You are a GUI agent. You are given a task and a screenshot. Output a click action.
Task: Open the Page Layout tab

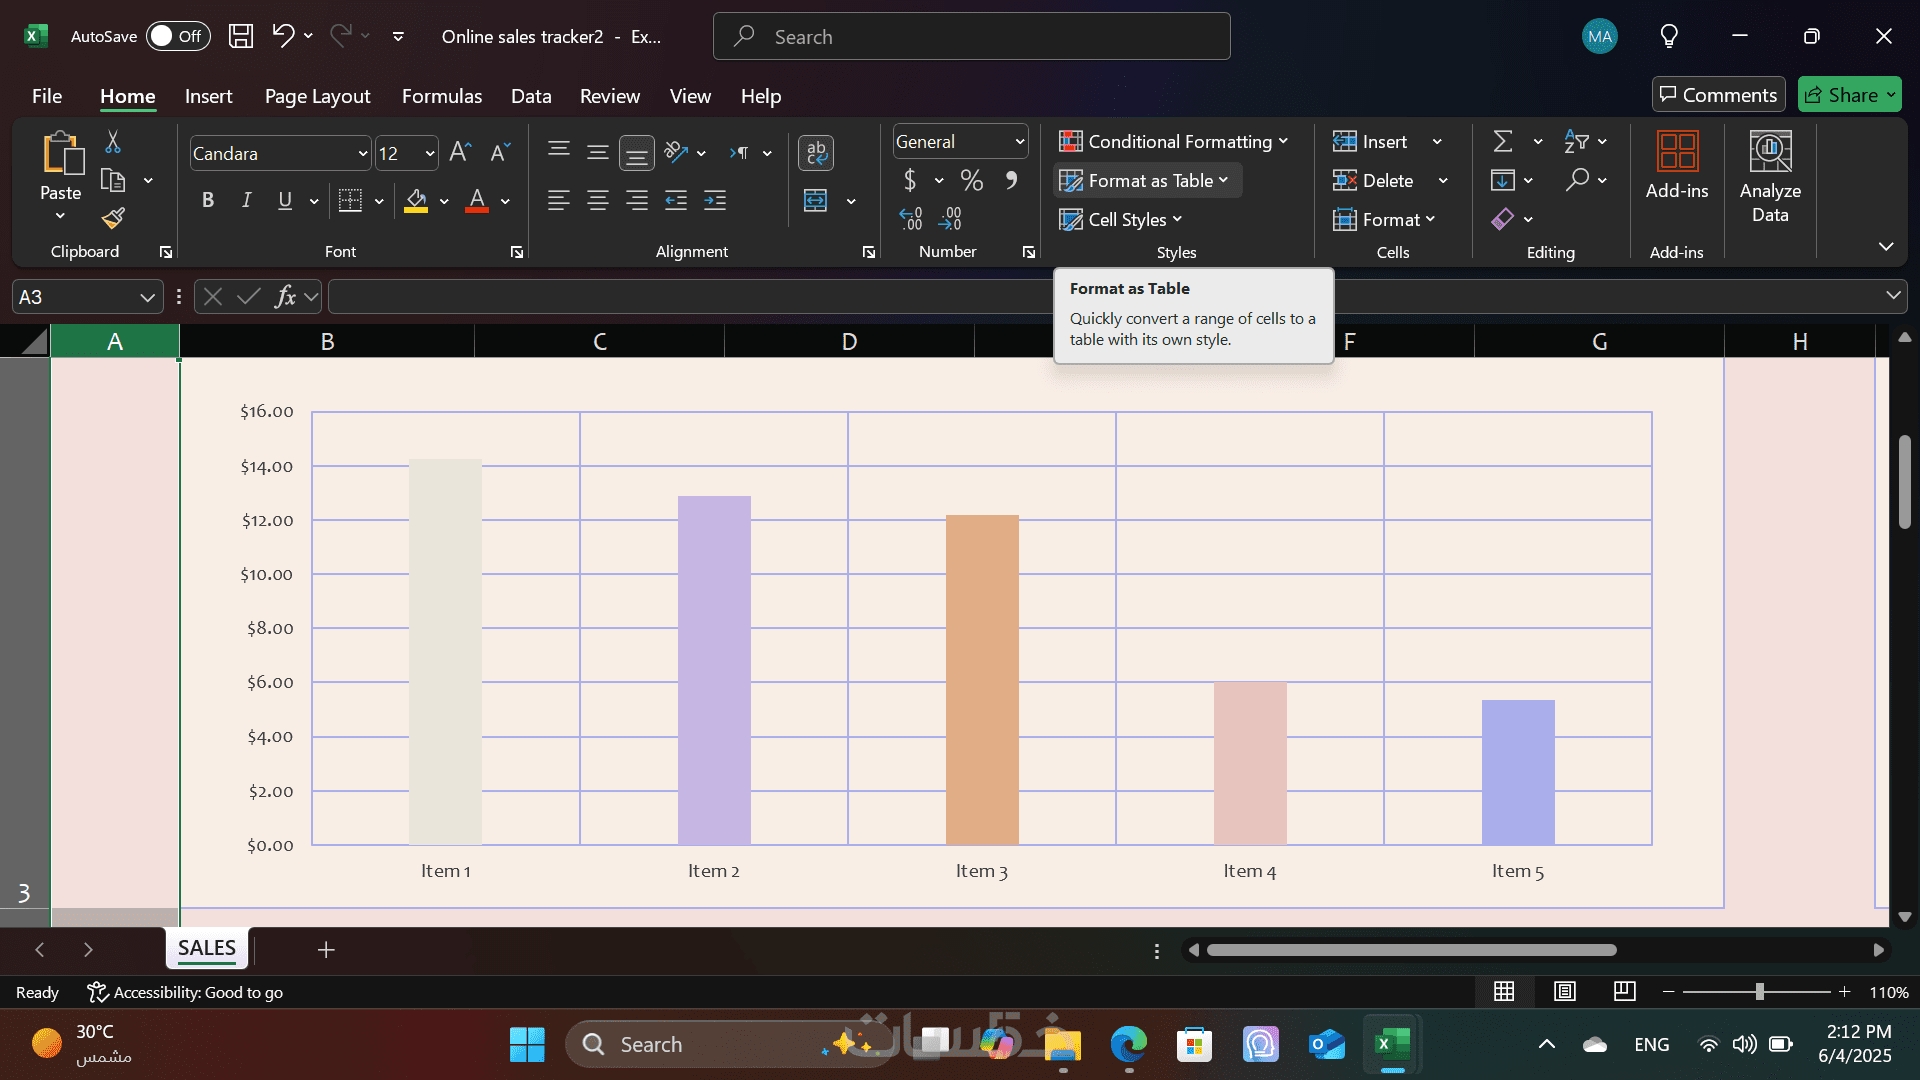click(x=317, y=96)
